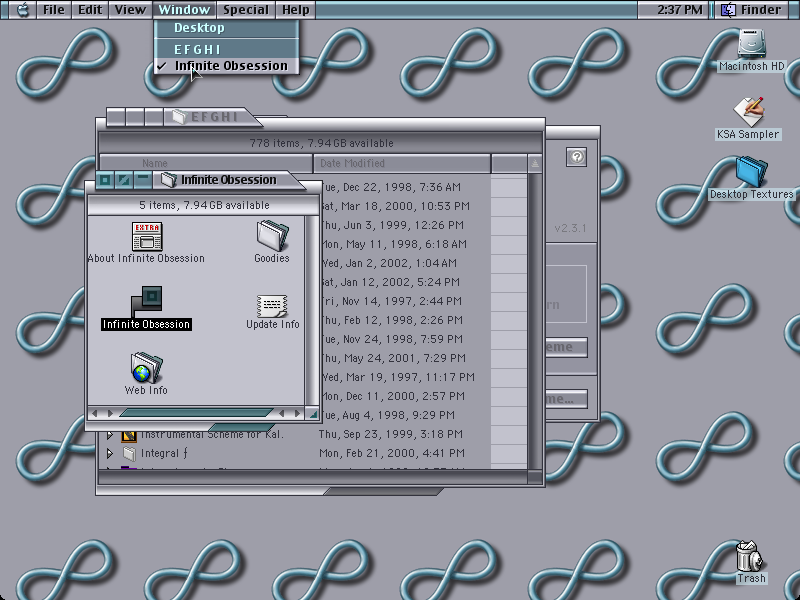Screen dimensions: 800x600
Task: Click '778 items, 7.94 GB available' header text
Action: coord(321,143)
